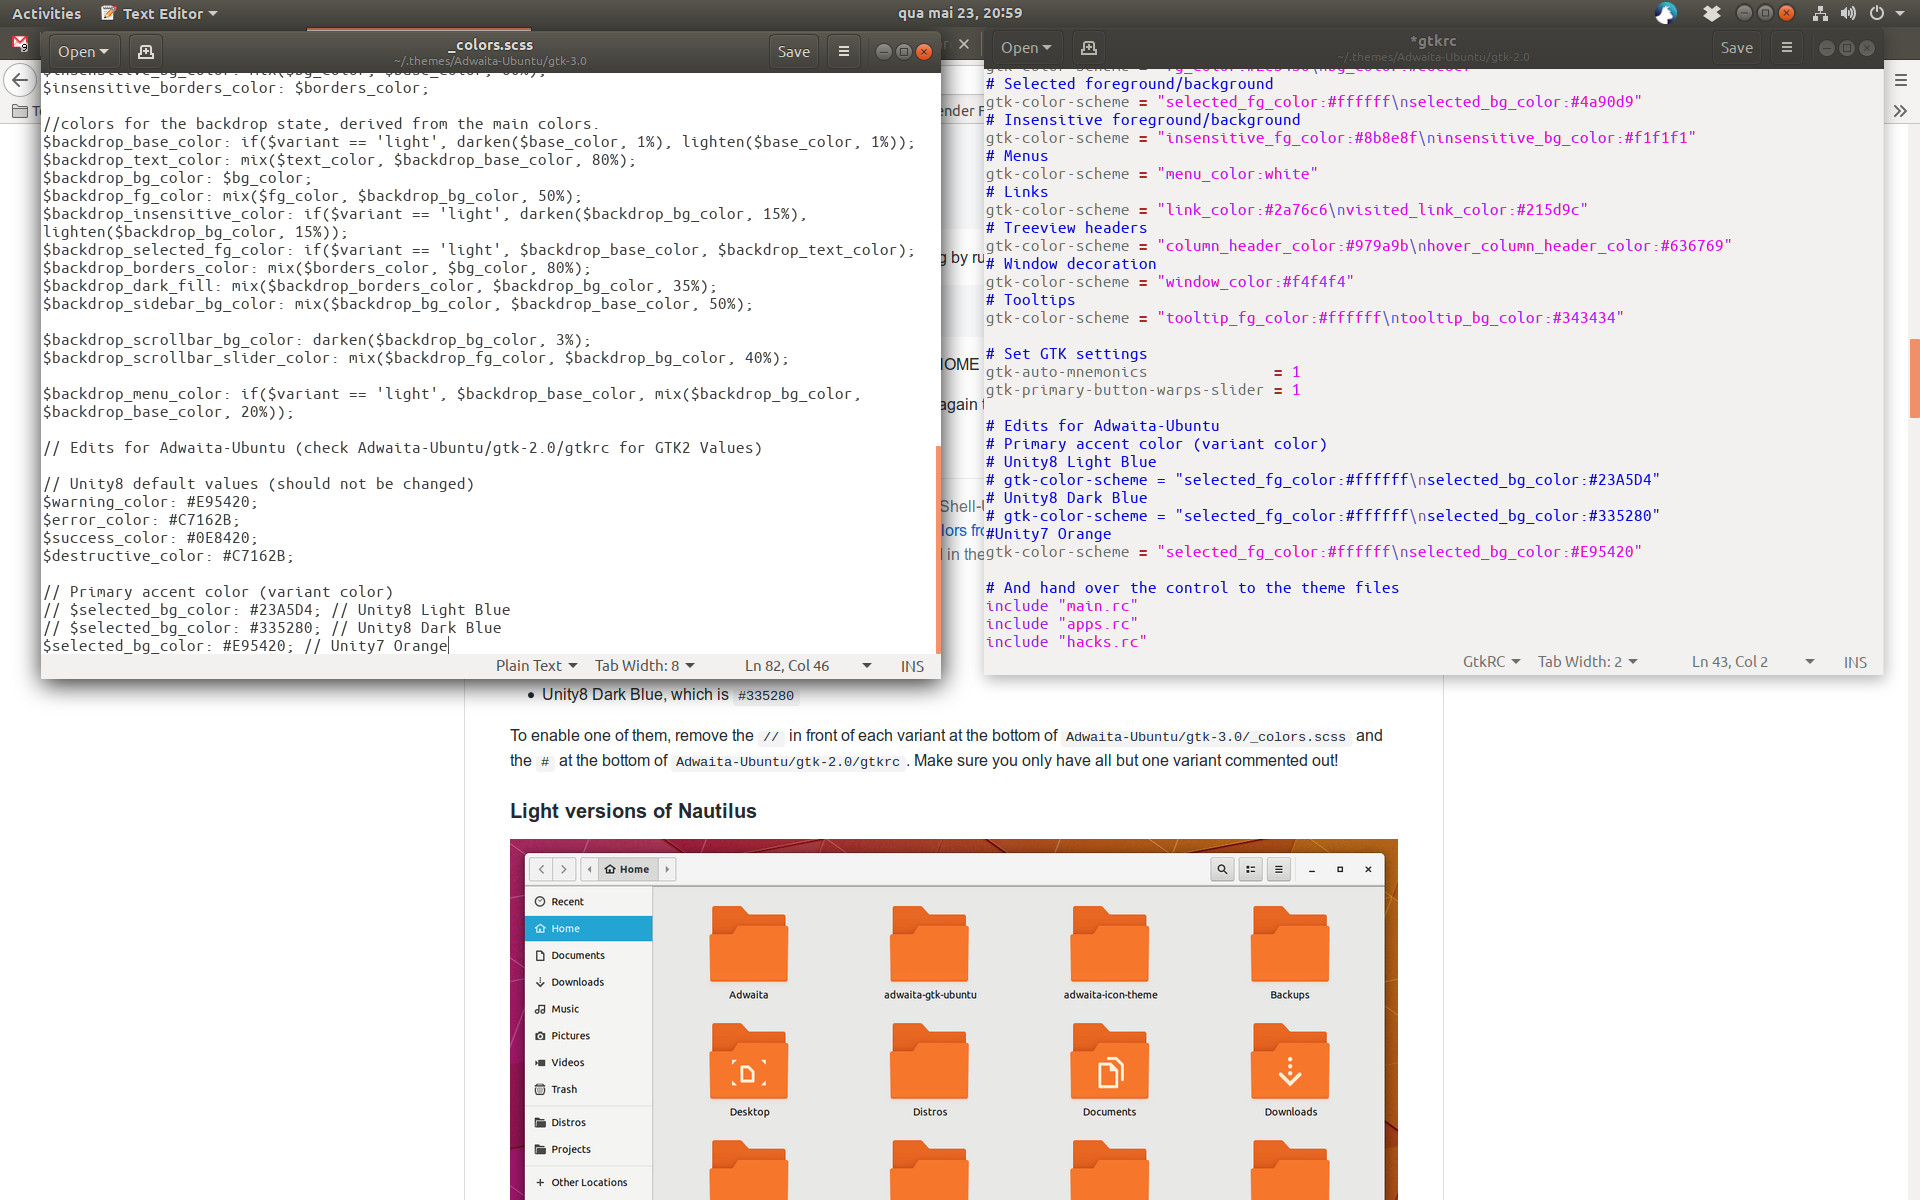Open the hamburger menu in the _colors.scss window

click(x=843, y=51)
